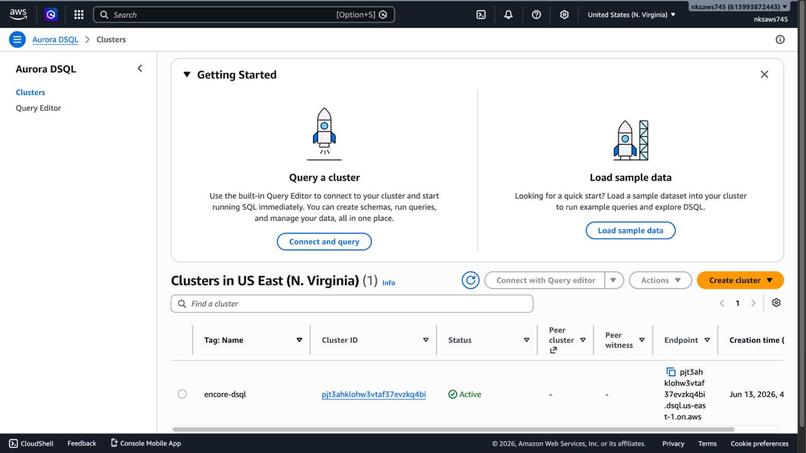The image size is (806, 453).
Task: Click inside the top Search bar
Action: click(x=244, y=14)
